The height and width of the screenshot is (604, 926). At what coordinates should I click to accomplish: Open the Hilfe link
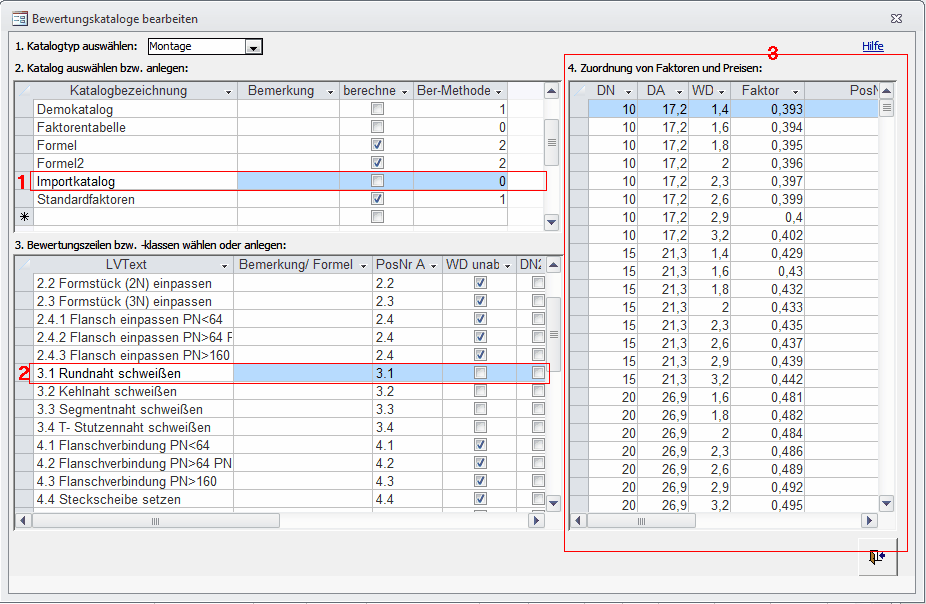873,46
